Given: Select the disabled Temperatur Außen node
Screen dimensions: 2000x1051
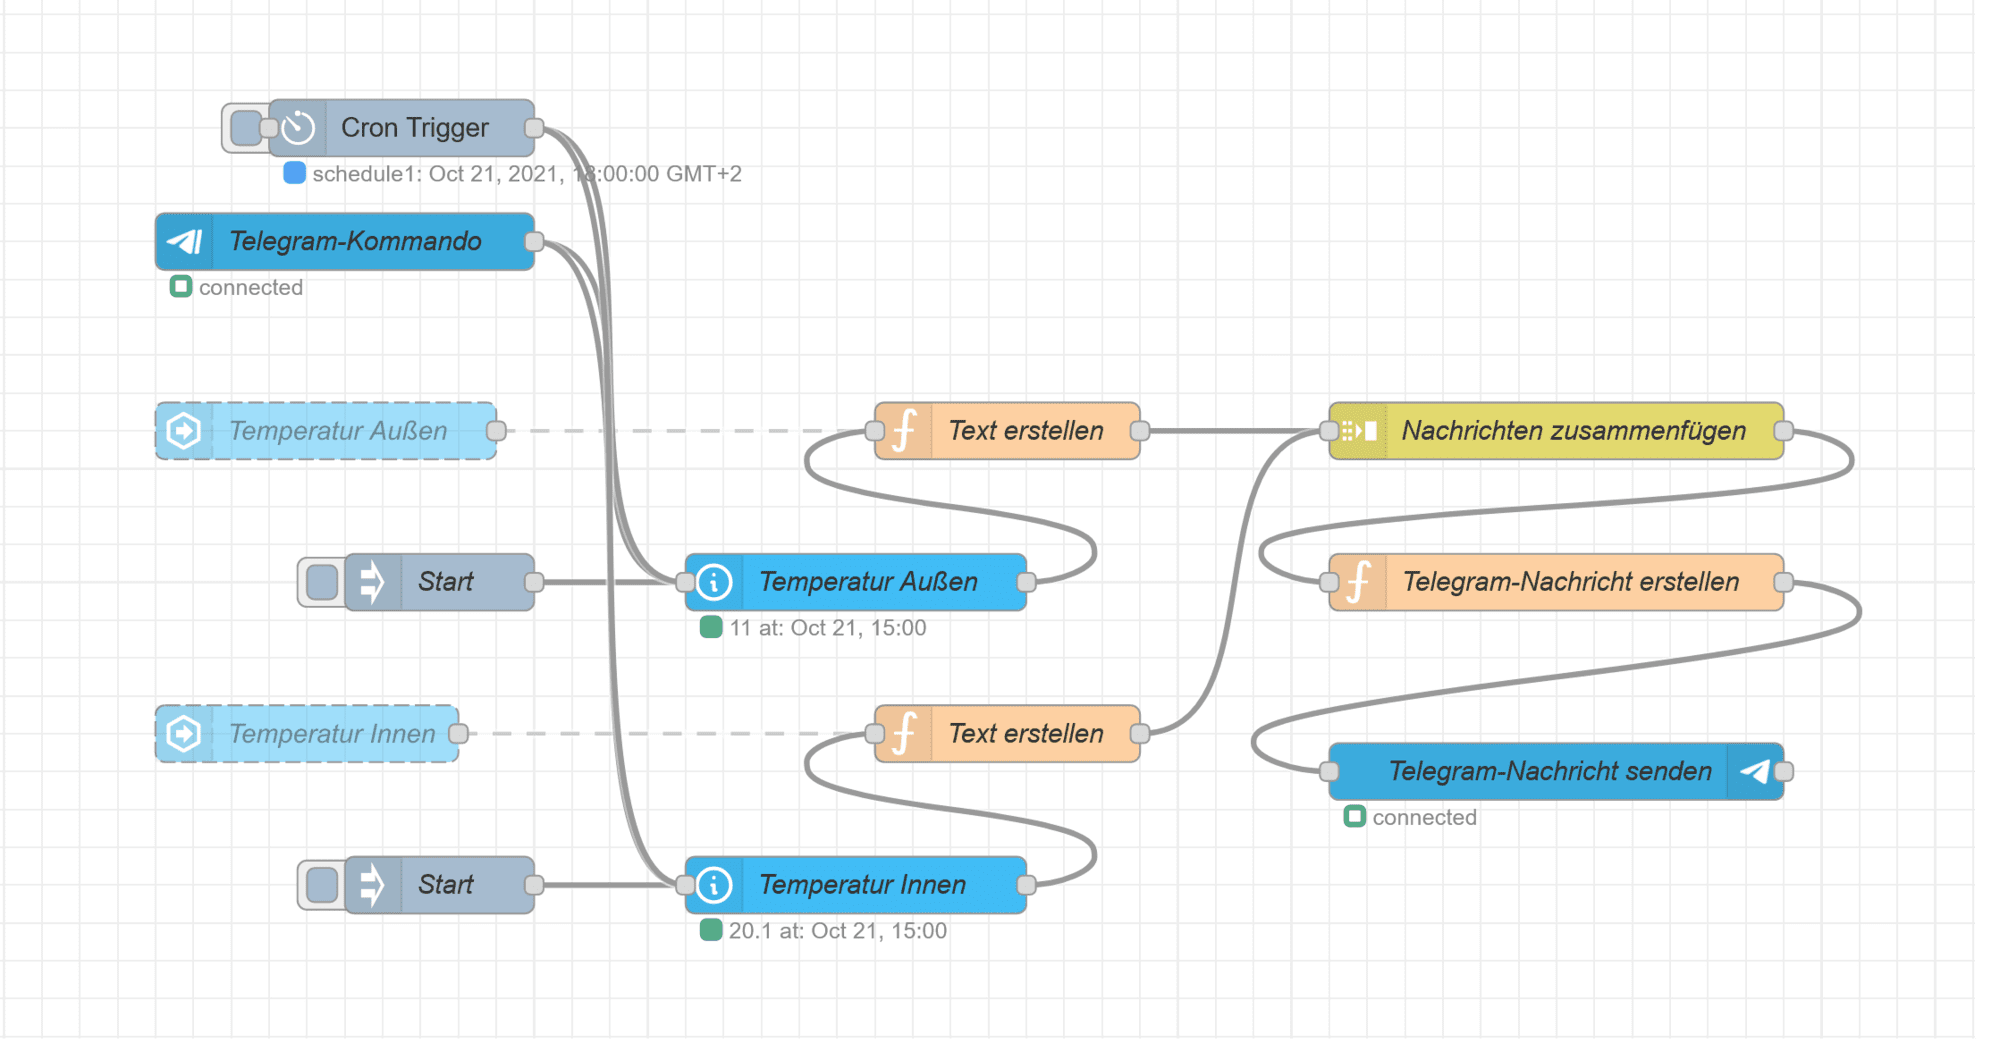Looking at the screenshot, I should pos(326,431).
